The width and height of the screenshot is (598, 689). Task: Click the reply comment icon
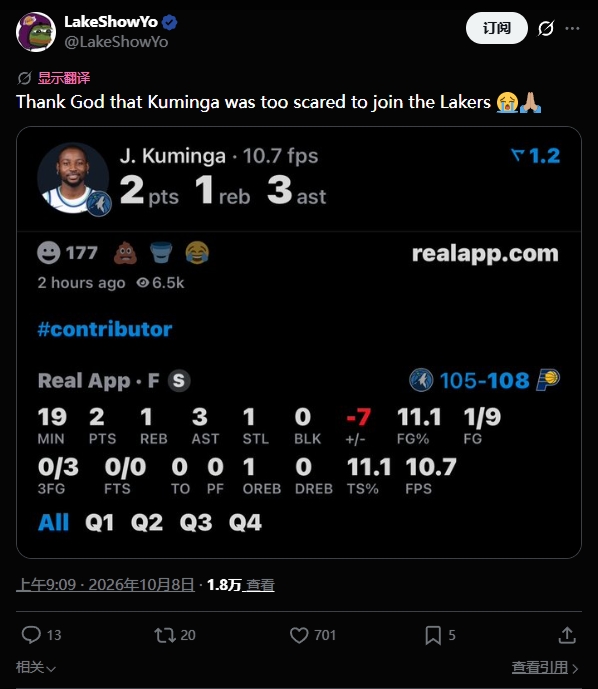point(31,635)
